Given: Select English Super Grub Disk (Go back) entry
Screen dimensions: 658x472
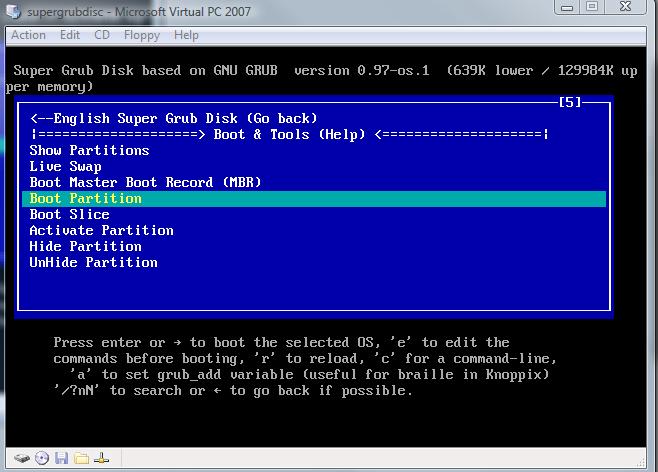Looking at the screenshot, I should tap(314, 118).
